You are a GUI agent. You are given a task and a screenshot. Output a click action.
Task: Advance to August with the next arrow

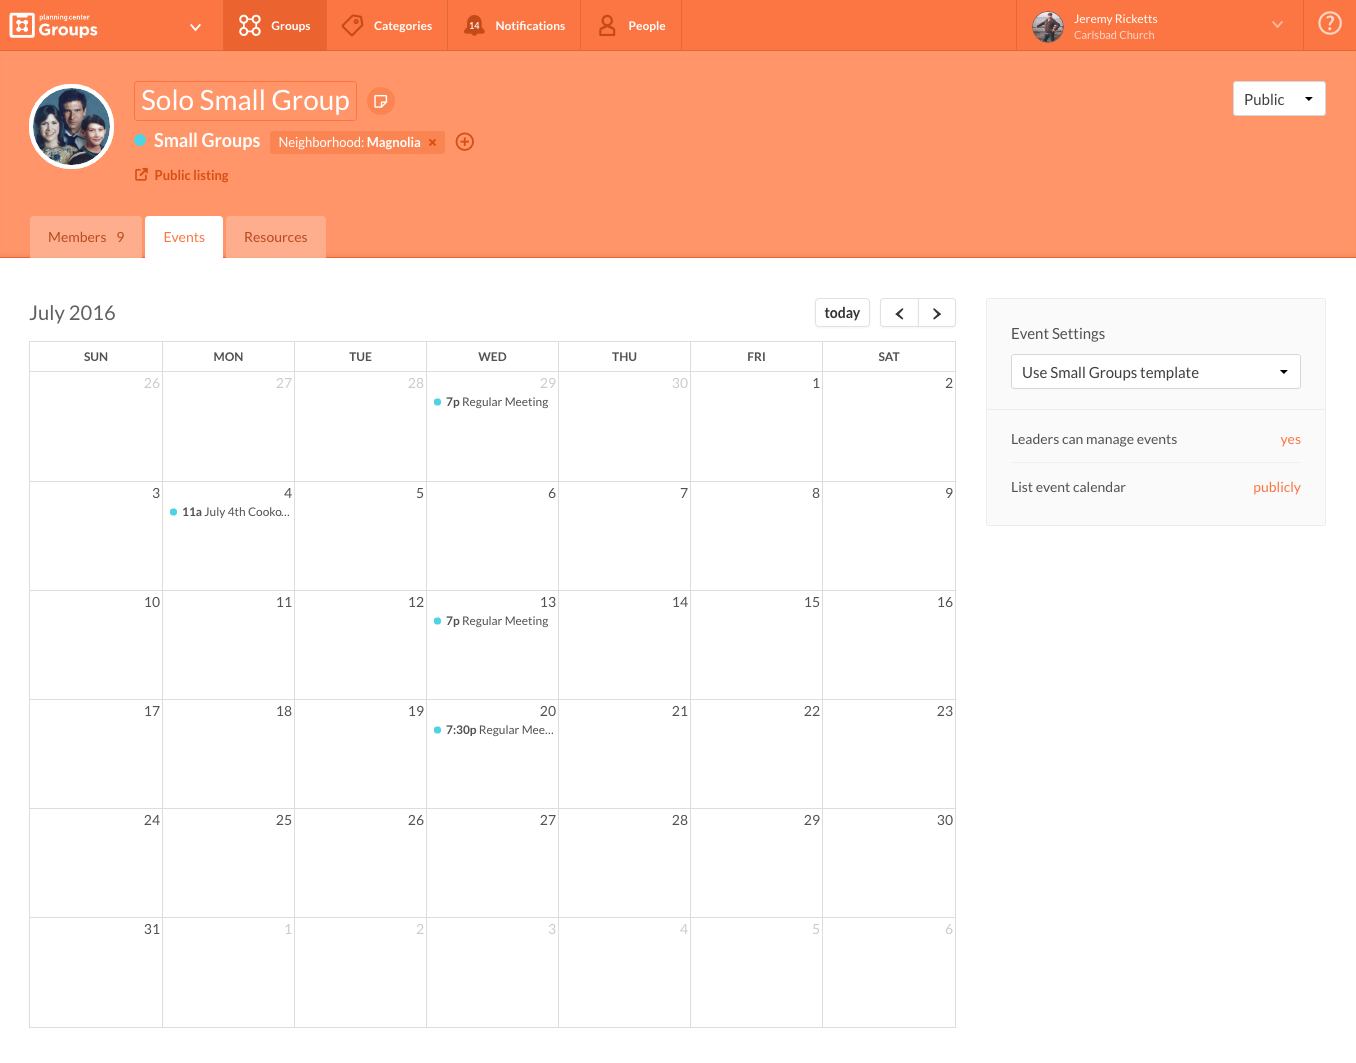pyautogui.click(x=936, y=312)
